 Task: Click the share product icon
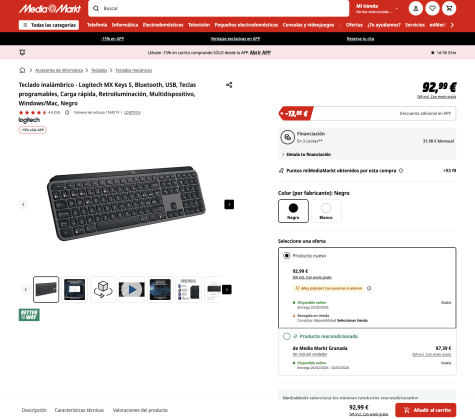point(229,85)
